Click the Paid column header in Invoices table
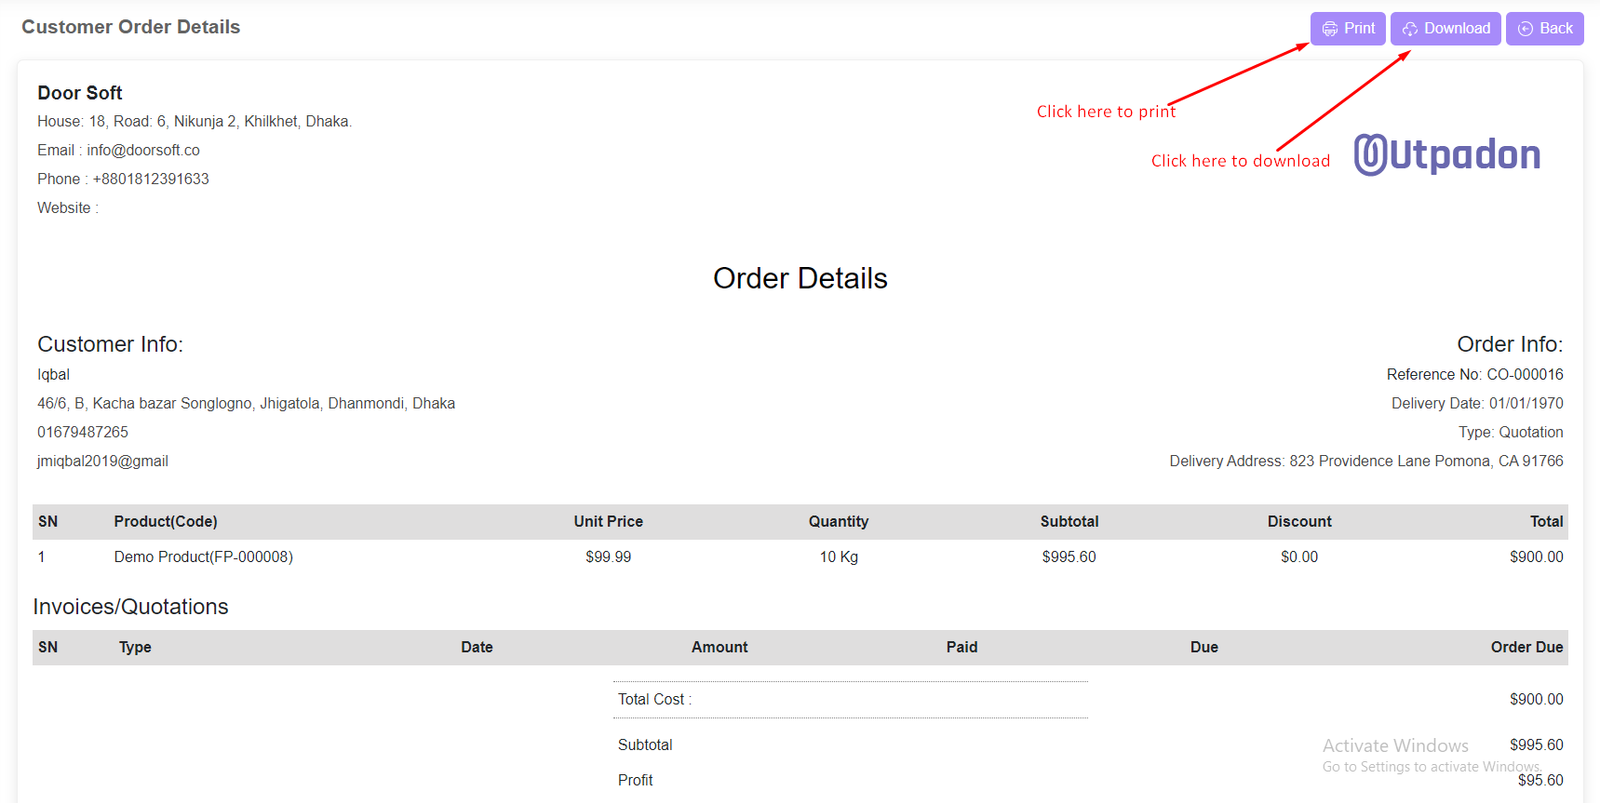 click(961, 647)
